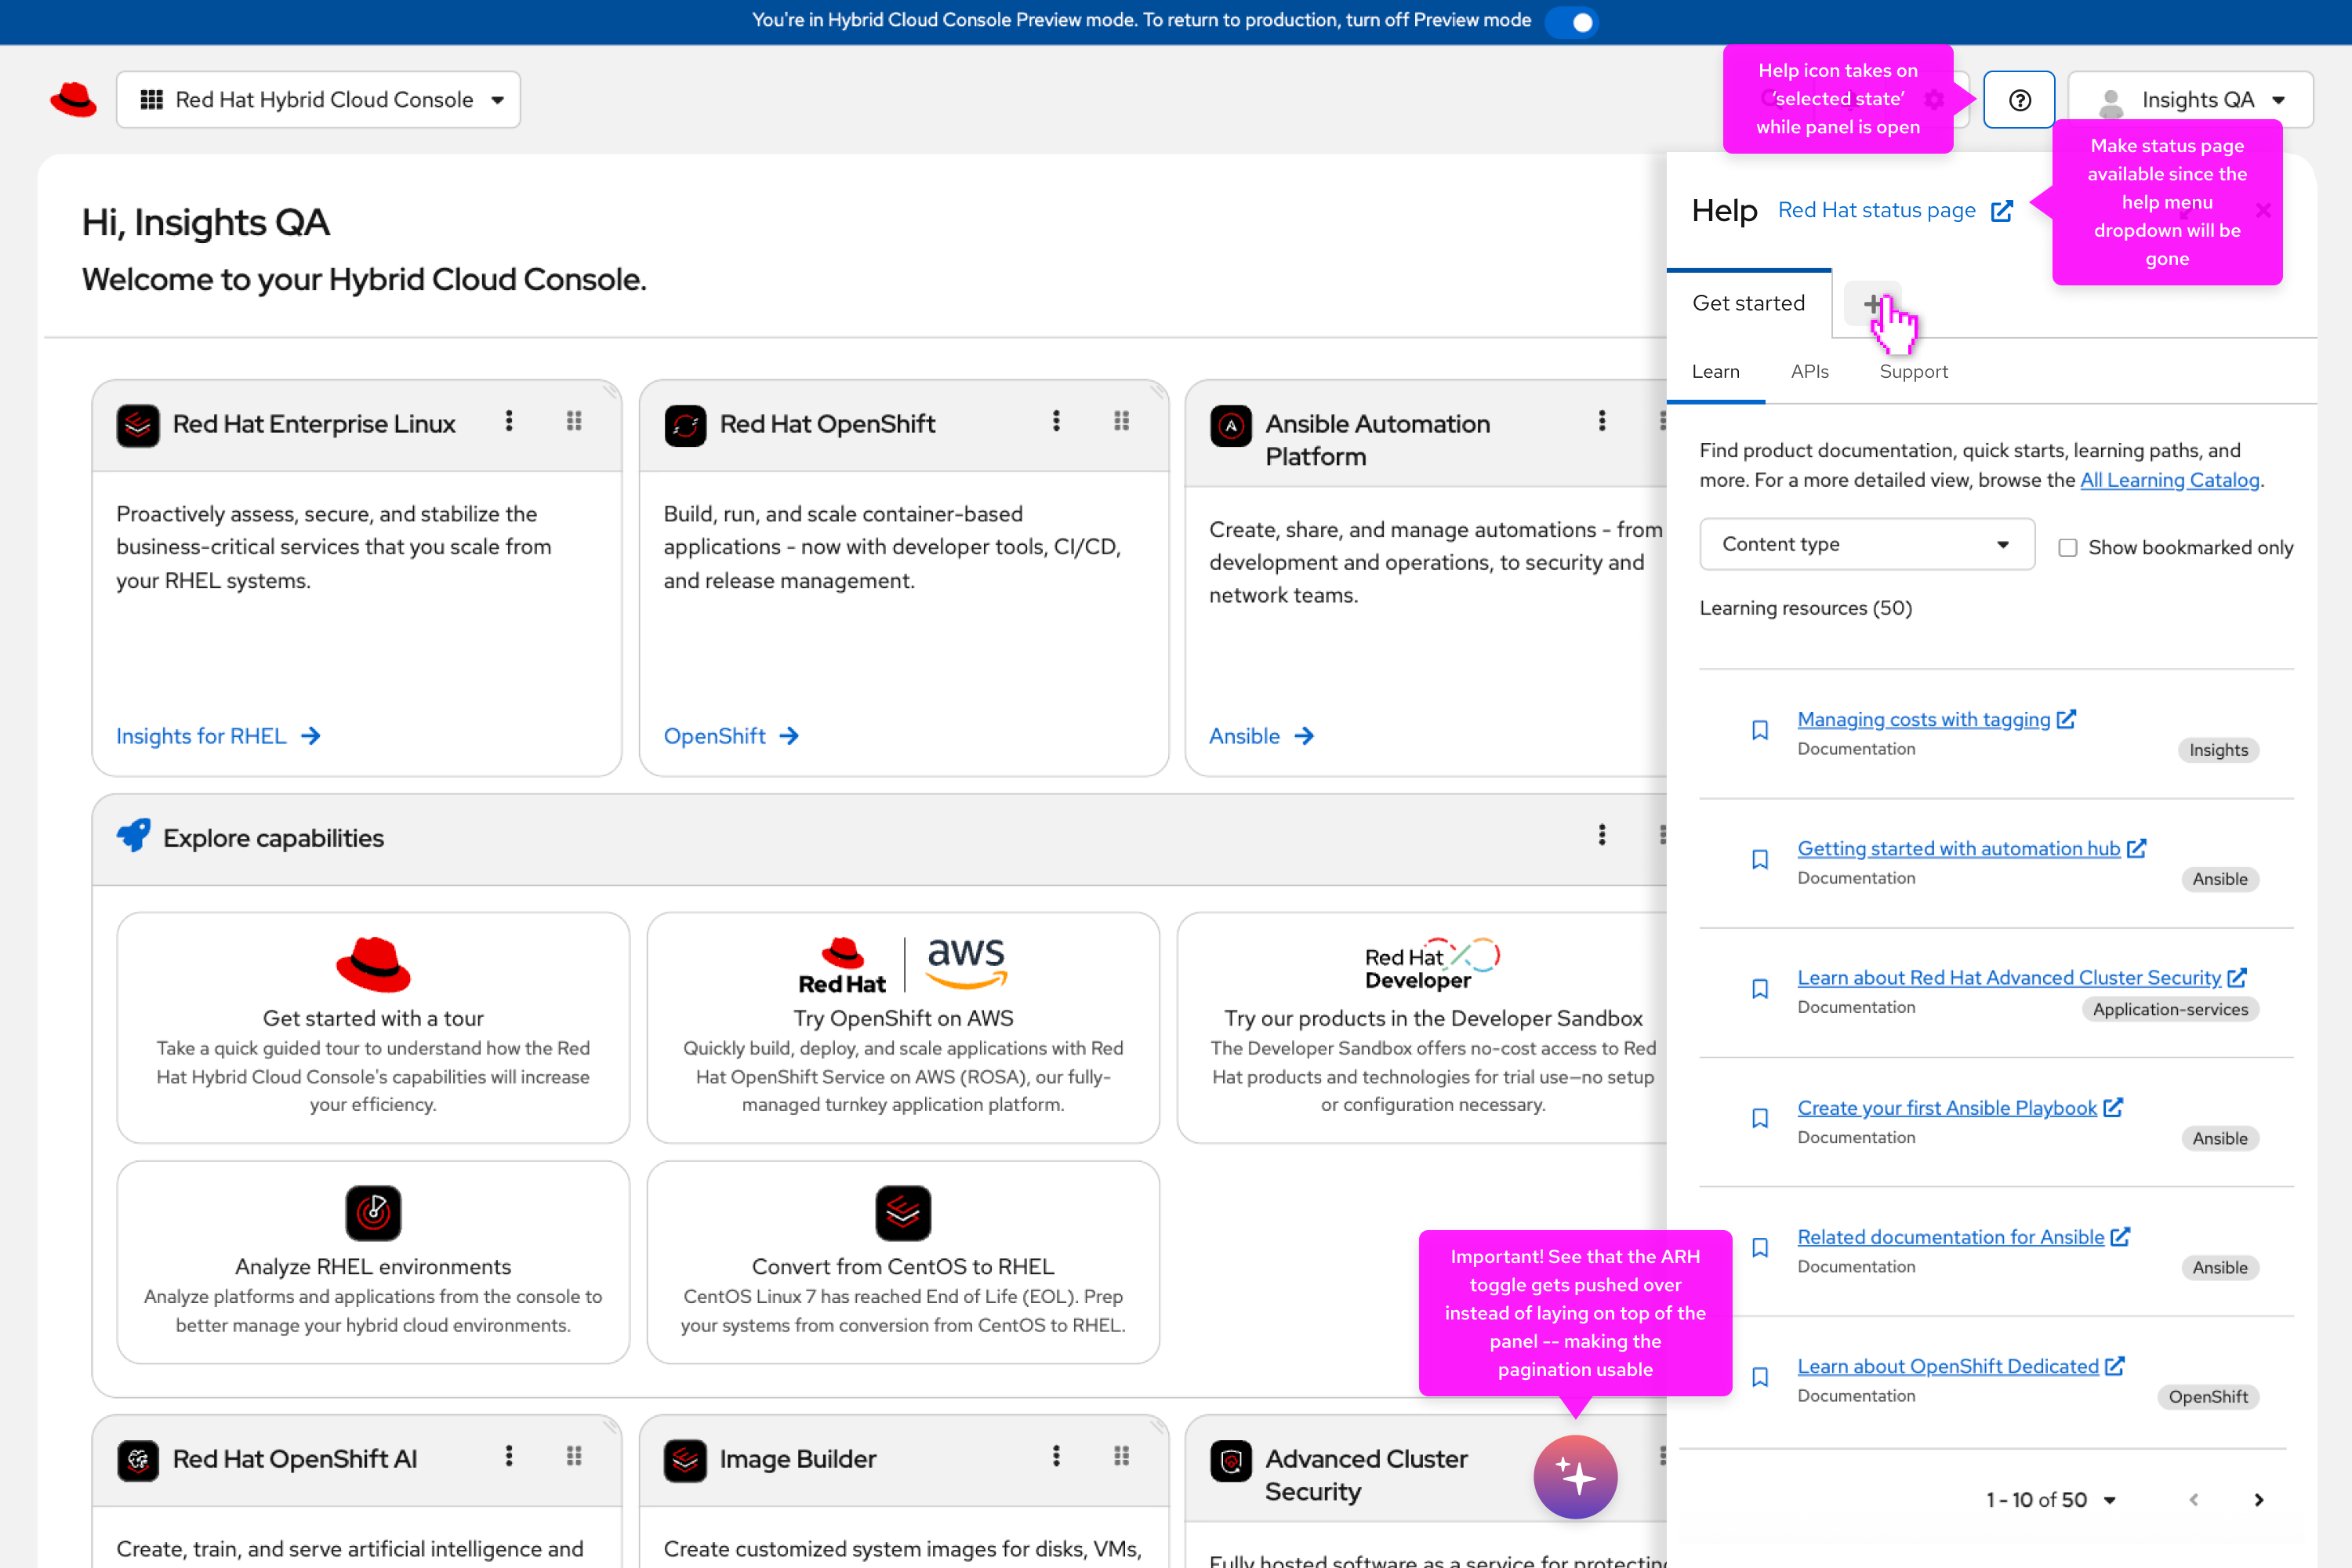
Task: Open the Content type dropdown
Action: 1866,544
